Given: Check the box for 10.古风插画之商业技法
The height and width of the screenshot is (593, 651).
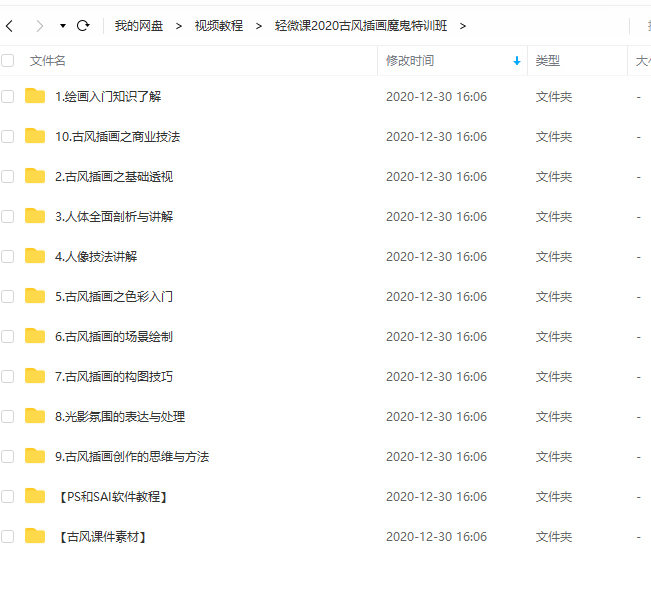Looking at the screenshot, I should point(7,136).
